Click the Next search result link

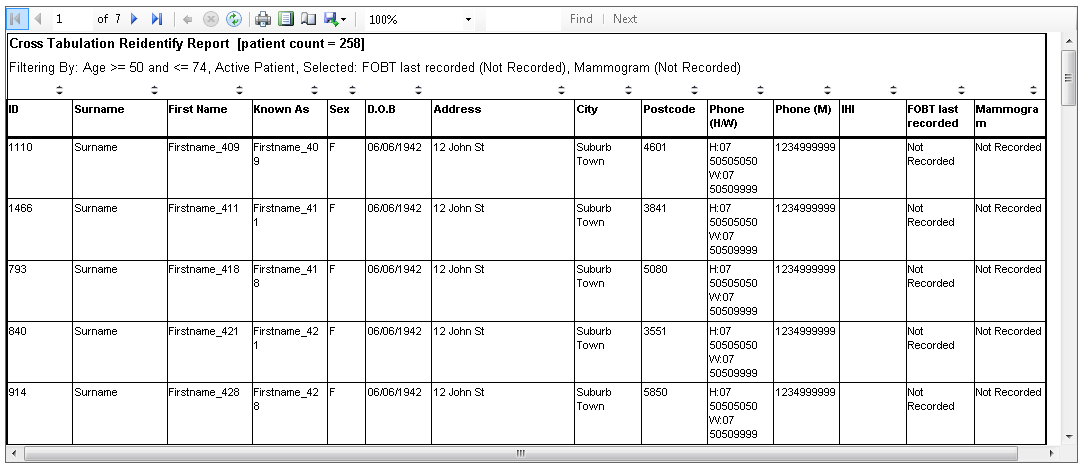pyautogui.click(x=625, y=19)
